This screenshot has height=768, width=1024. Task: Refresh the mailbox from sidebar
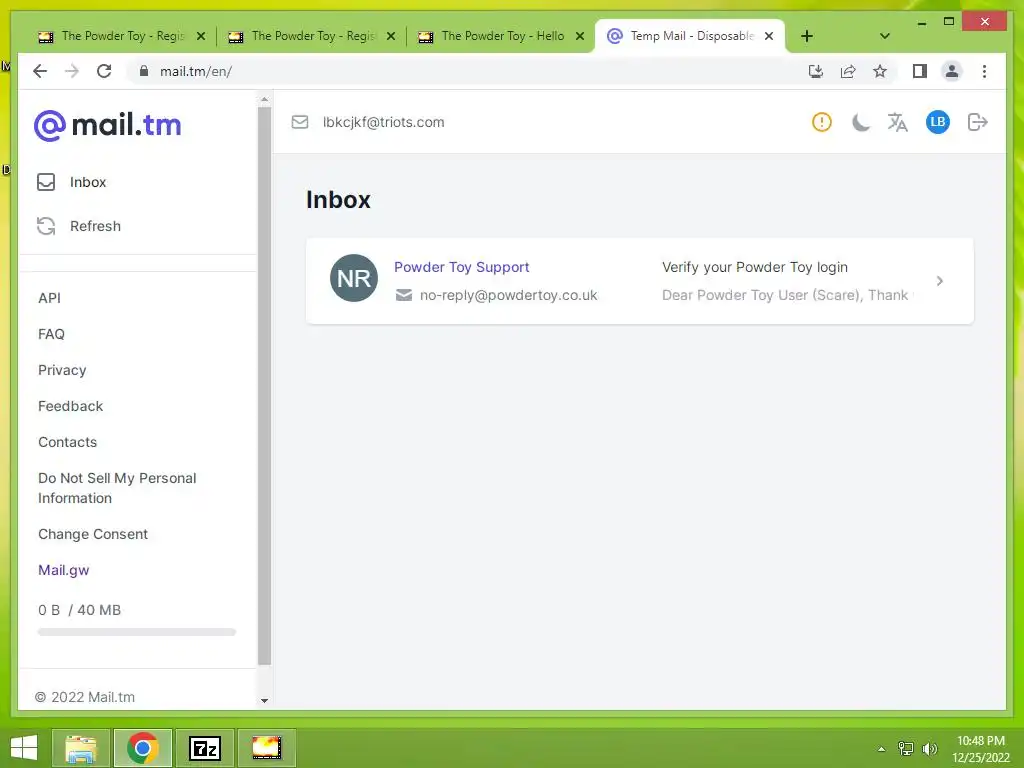[79, 226]
